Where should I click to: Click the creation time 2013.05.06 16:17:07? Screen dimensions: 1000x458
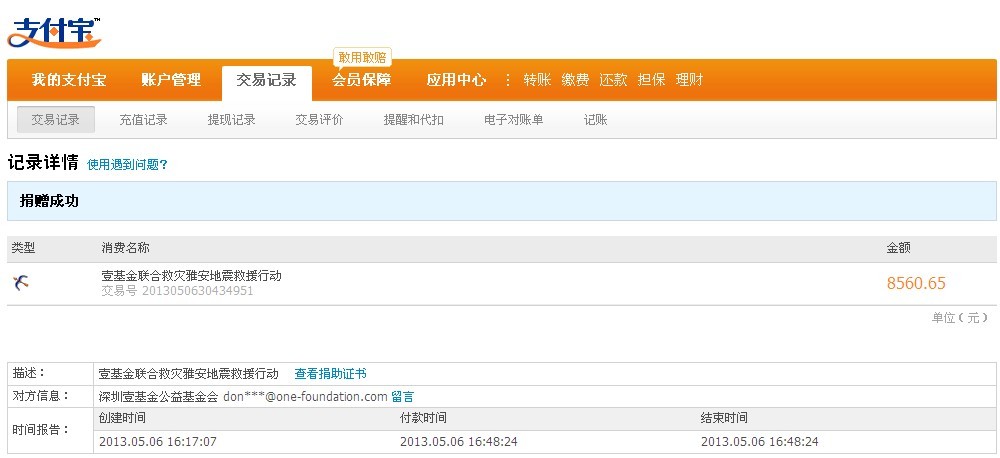pos(158,441)
